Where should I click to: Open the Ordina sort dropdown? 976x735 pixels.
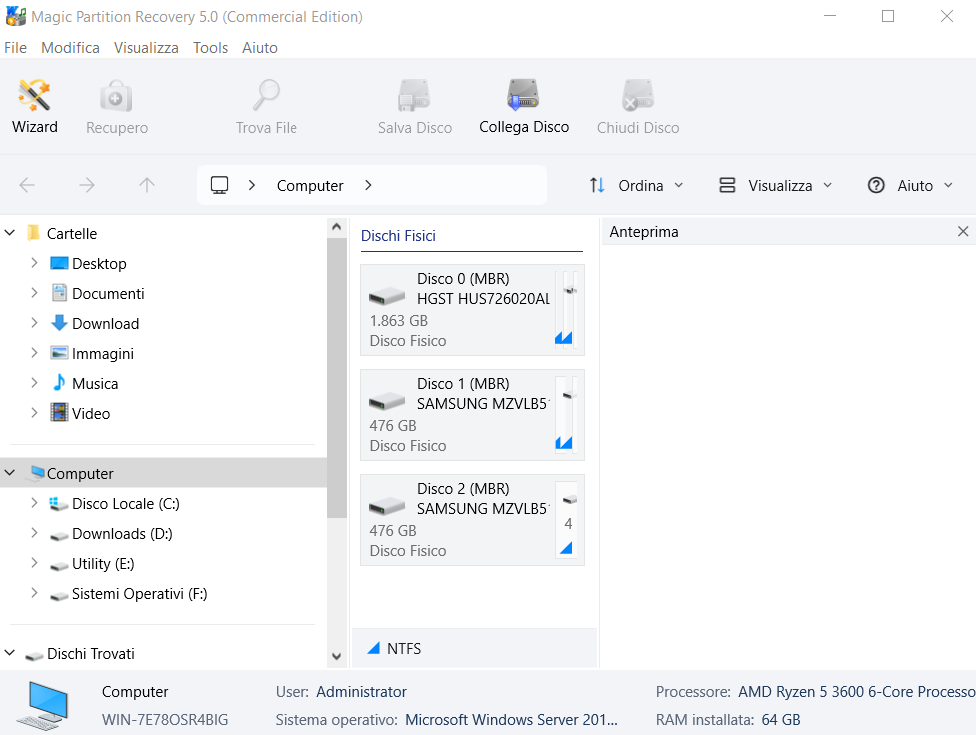(636, 185)
